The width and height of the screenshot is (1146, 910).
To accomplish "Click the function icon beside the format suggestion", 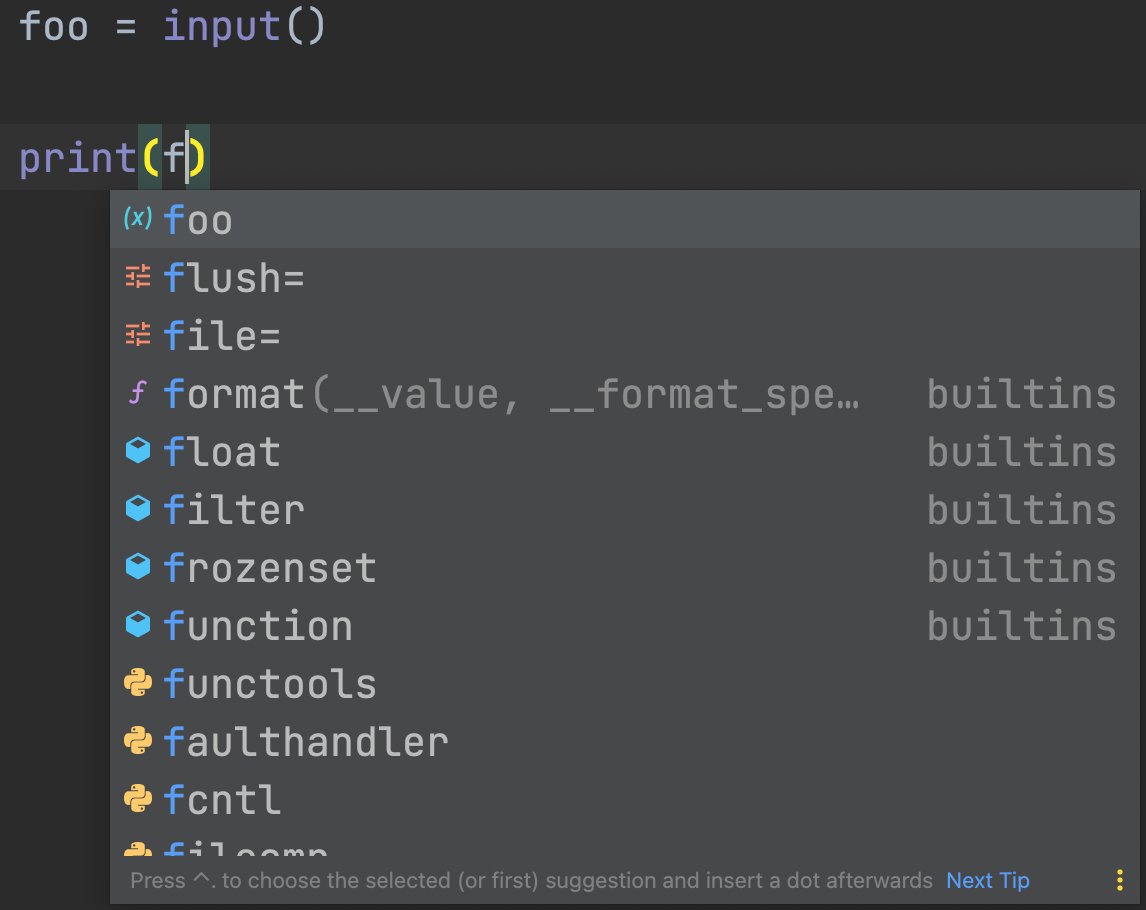I will (x=137, y=393).
